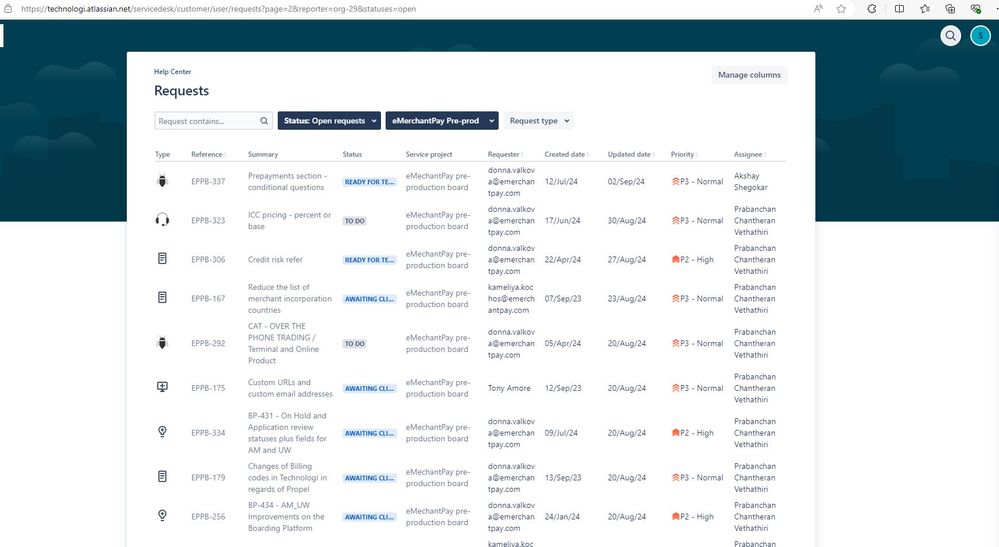The image size is (999, 547).
Task: Open ICC pricing - percent or base summary
Action: (289, 220)
